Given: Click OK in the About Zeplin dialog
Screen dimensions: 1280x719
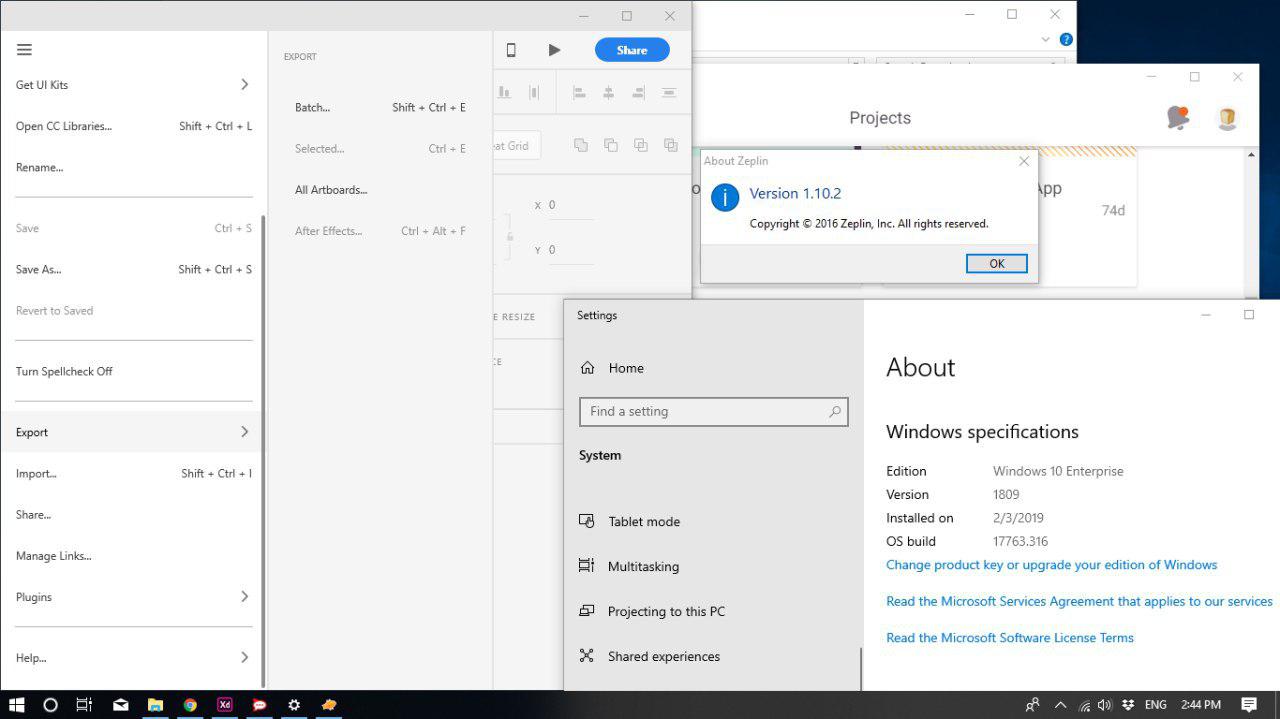Looking at the screenshot, I should [996, 264].
